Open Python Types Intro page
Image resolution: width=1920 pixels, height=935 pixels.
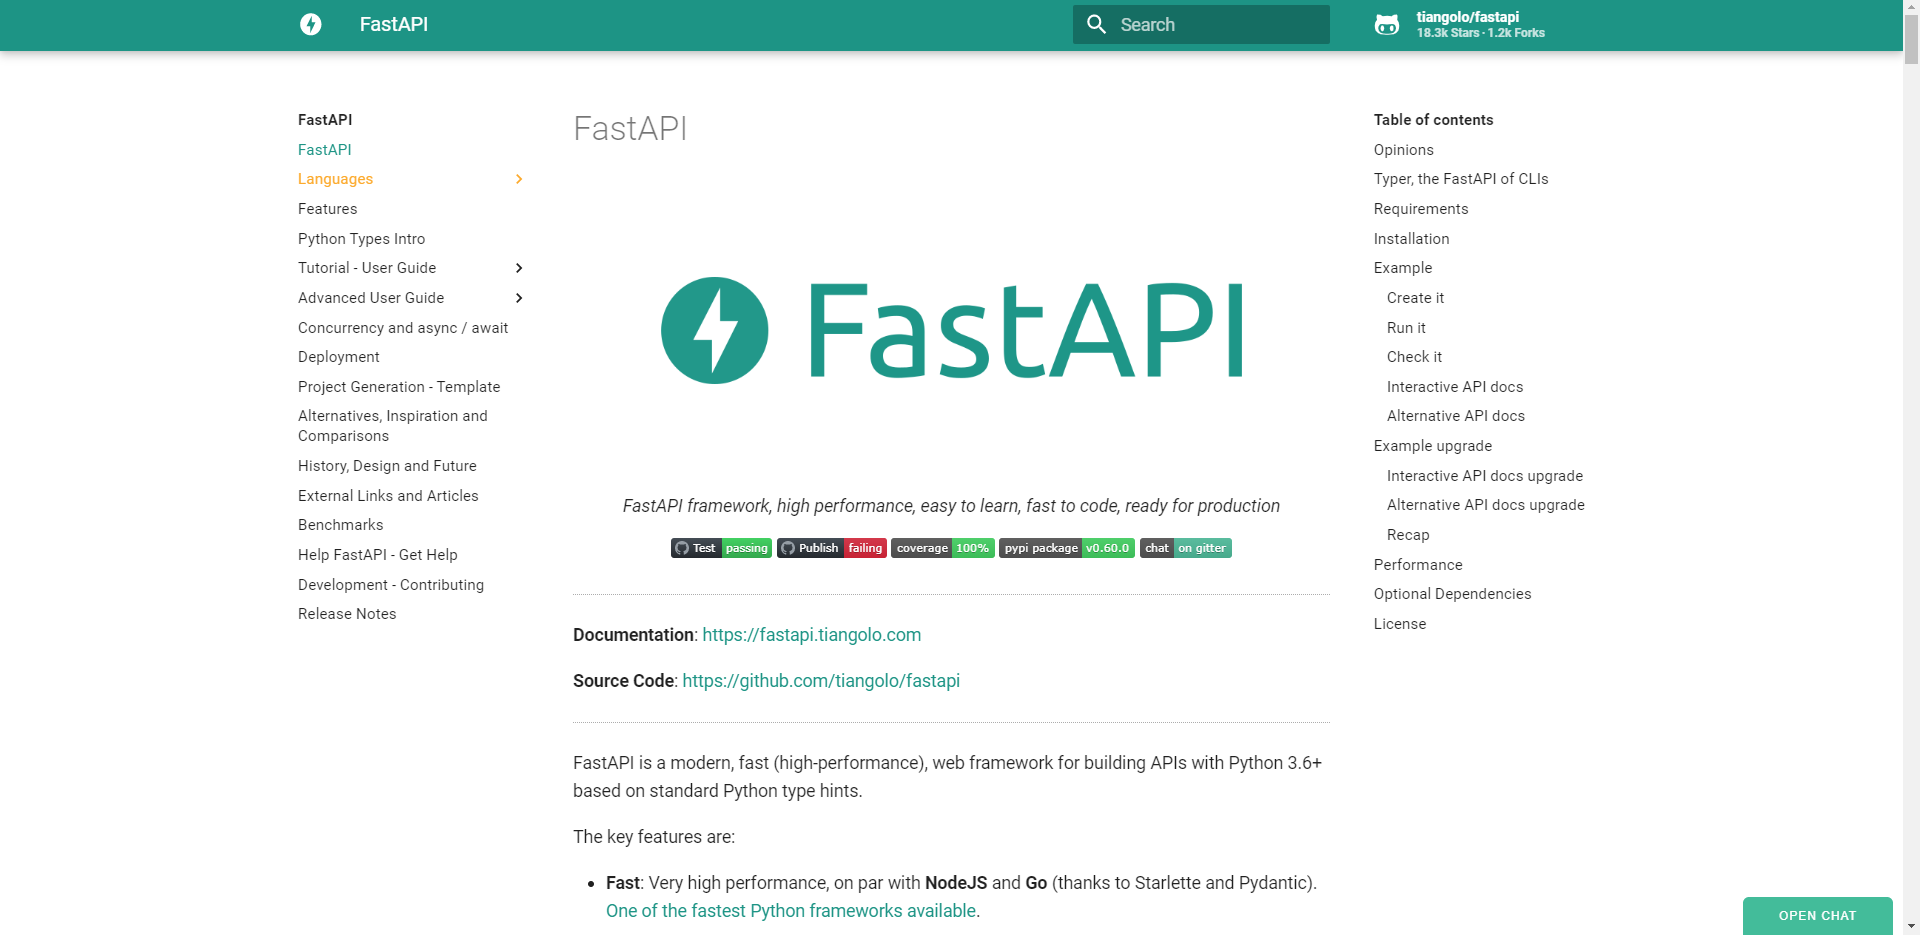(362, 239)
